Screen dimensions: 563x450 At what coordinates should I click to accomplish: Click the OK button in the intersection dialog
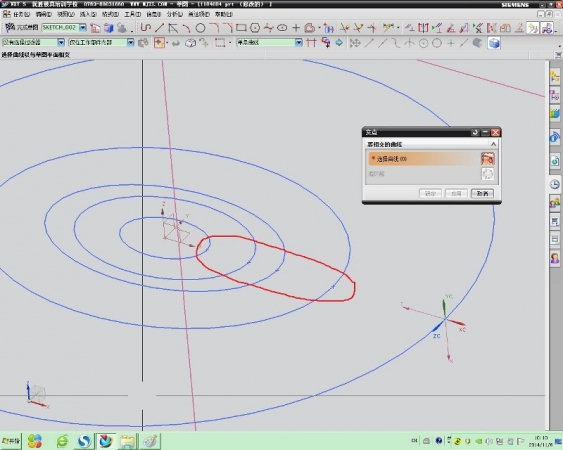click(x=430, y=194)
